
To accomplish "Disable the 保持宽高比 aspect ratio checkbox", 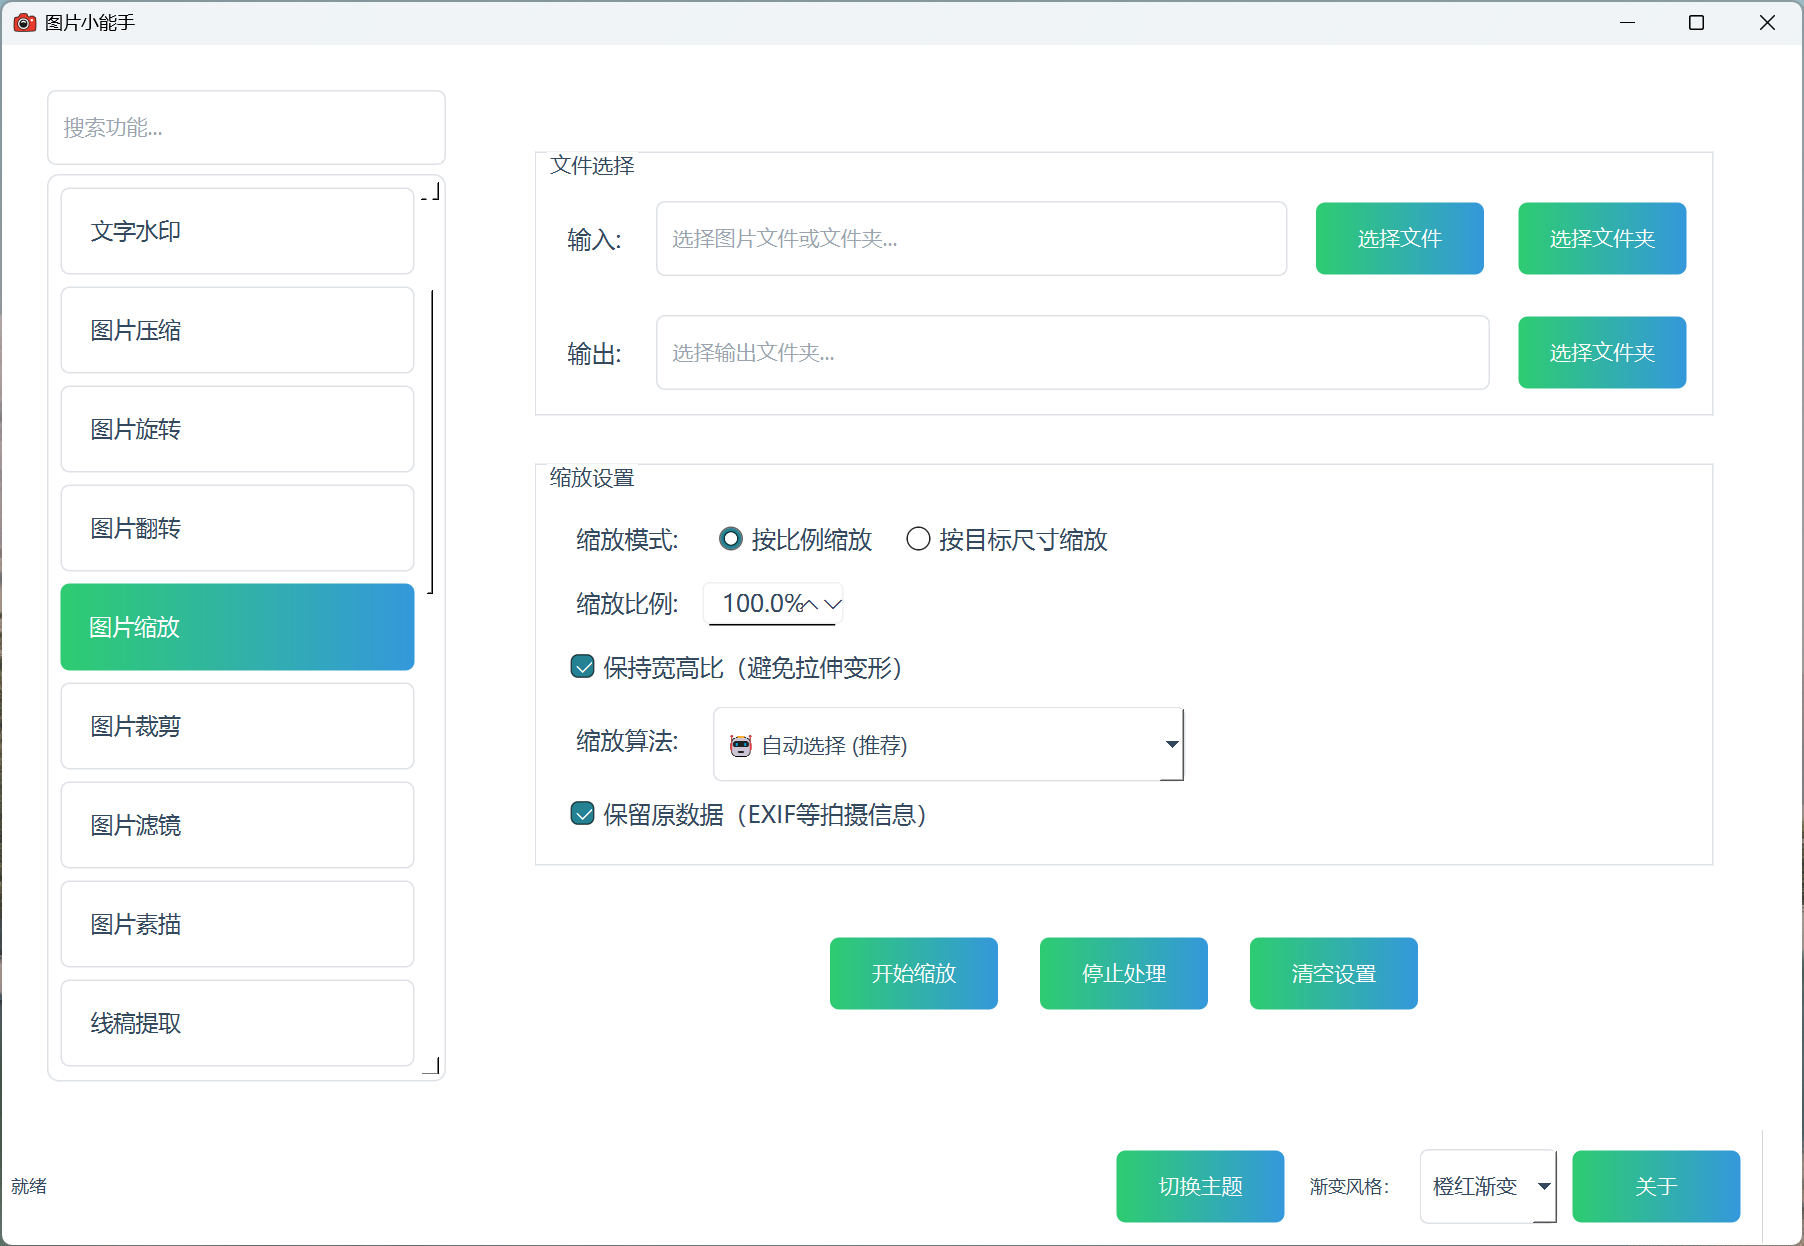I will tap(583, 666).
